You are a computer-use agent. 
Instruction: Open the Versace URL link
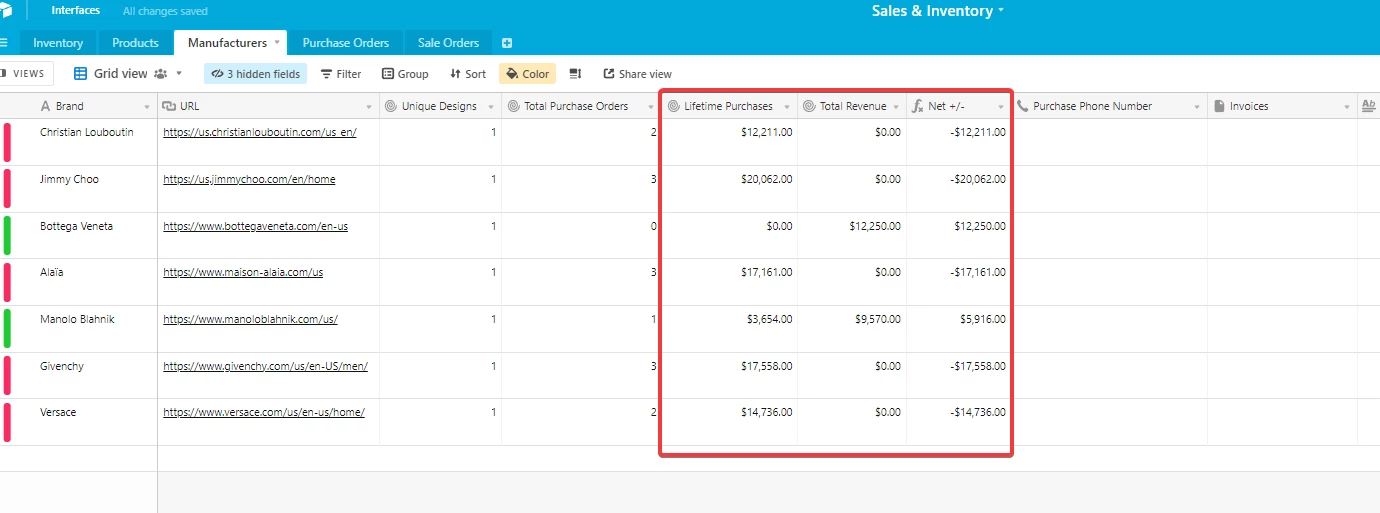point(263,412)
